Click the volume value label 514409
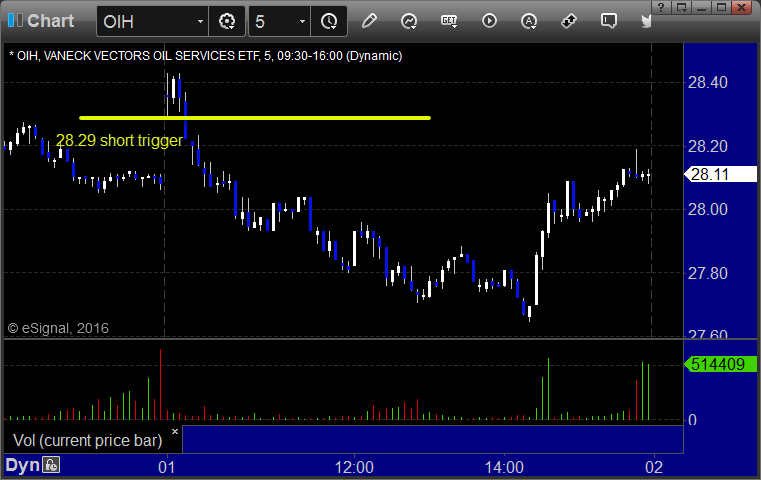The width and height of the screenshot is (761, 480). tap(720, 364)
